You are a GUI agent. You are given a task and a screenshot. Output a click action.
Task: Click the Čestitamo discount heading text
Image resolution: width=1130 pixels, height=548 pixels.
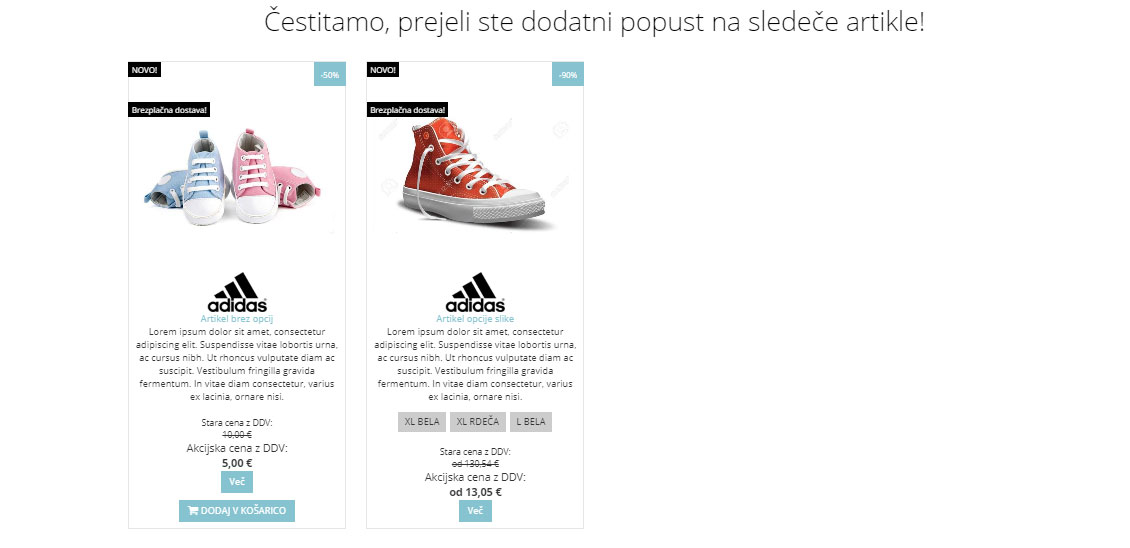595,22
